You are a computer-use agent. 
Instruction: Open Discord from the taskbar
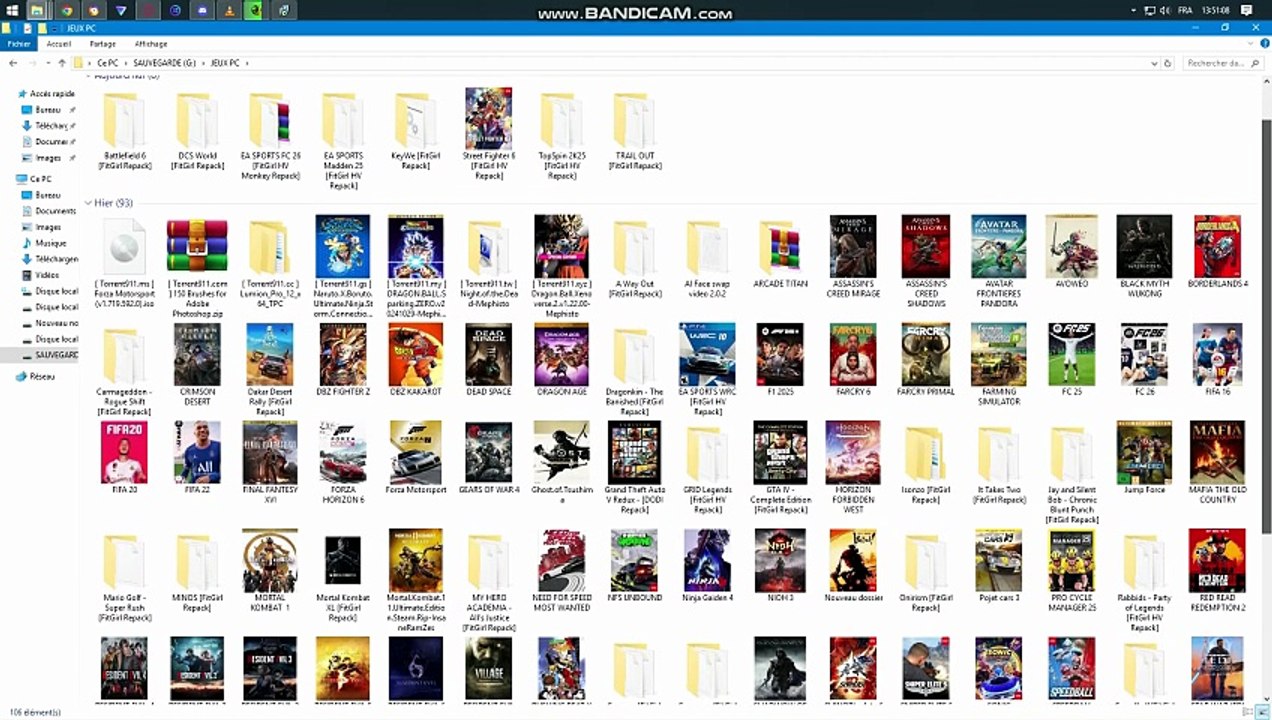203,10
